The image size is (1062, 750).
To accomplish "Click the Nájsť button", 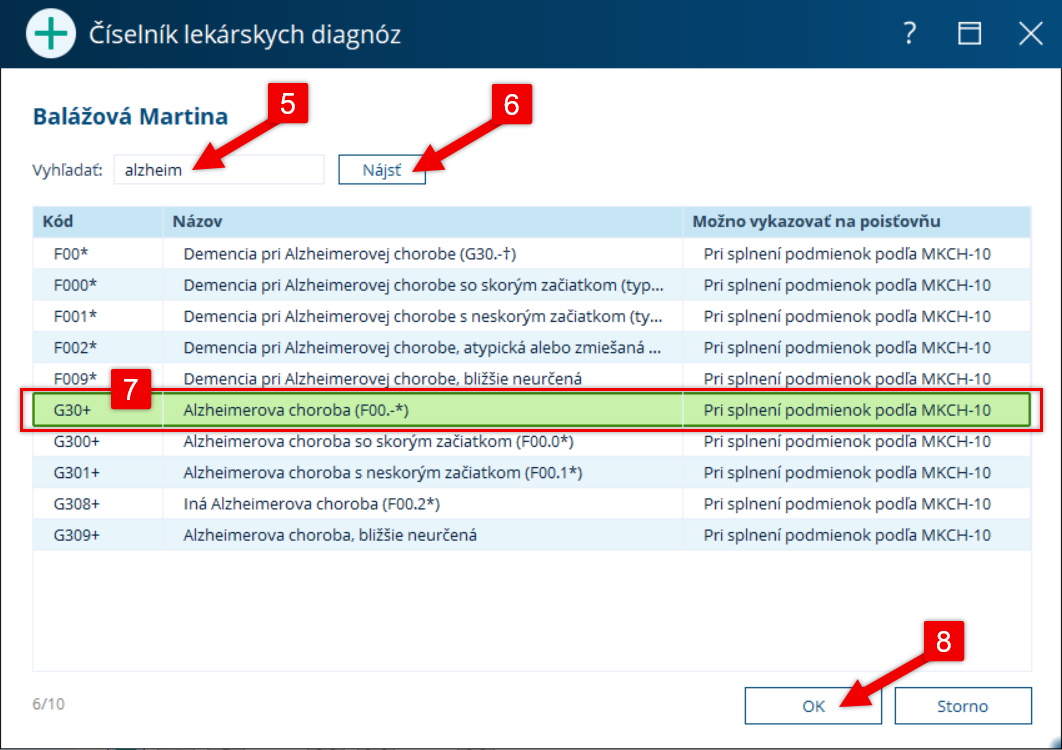I will [382, 169].
